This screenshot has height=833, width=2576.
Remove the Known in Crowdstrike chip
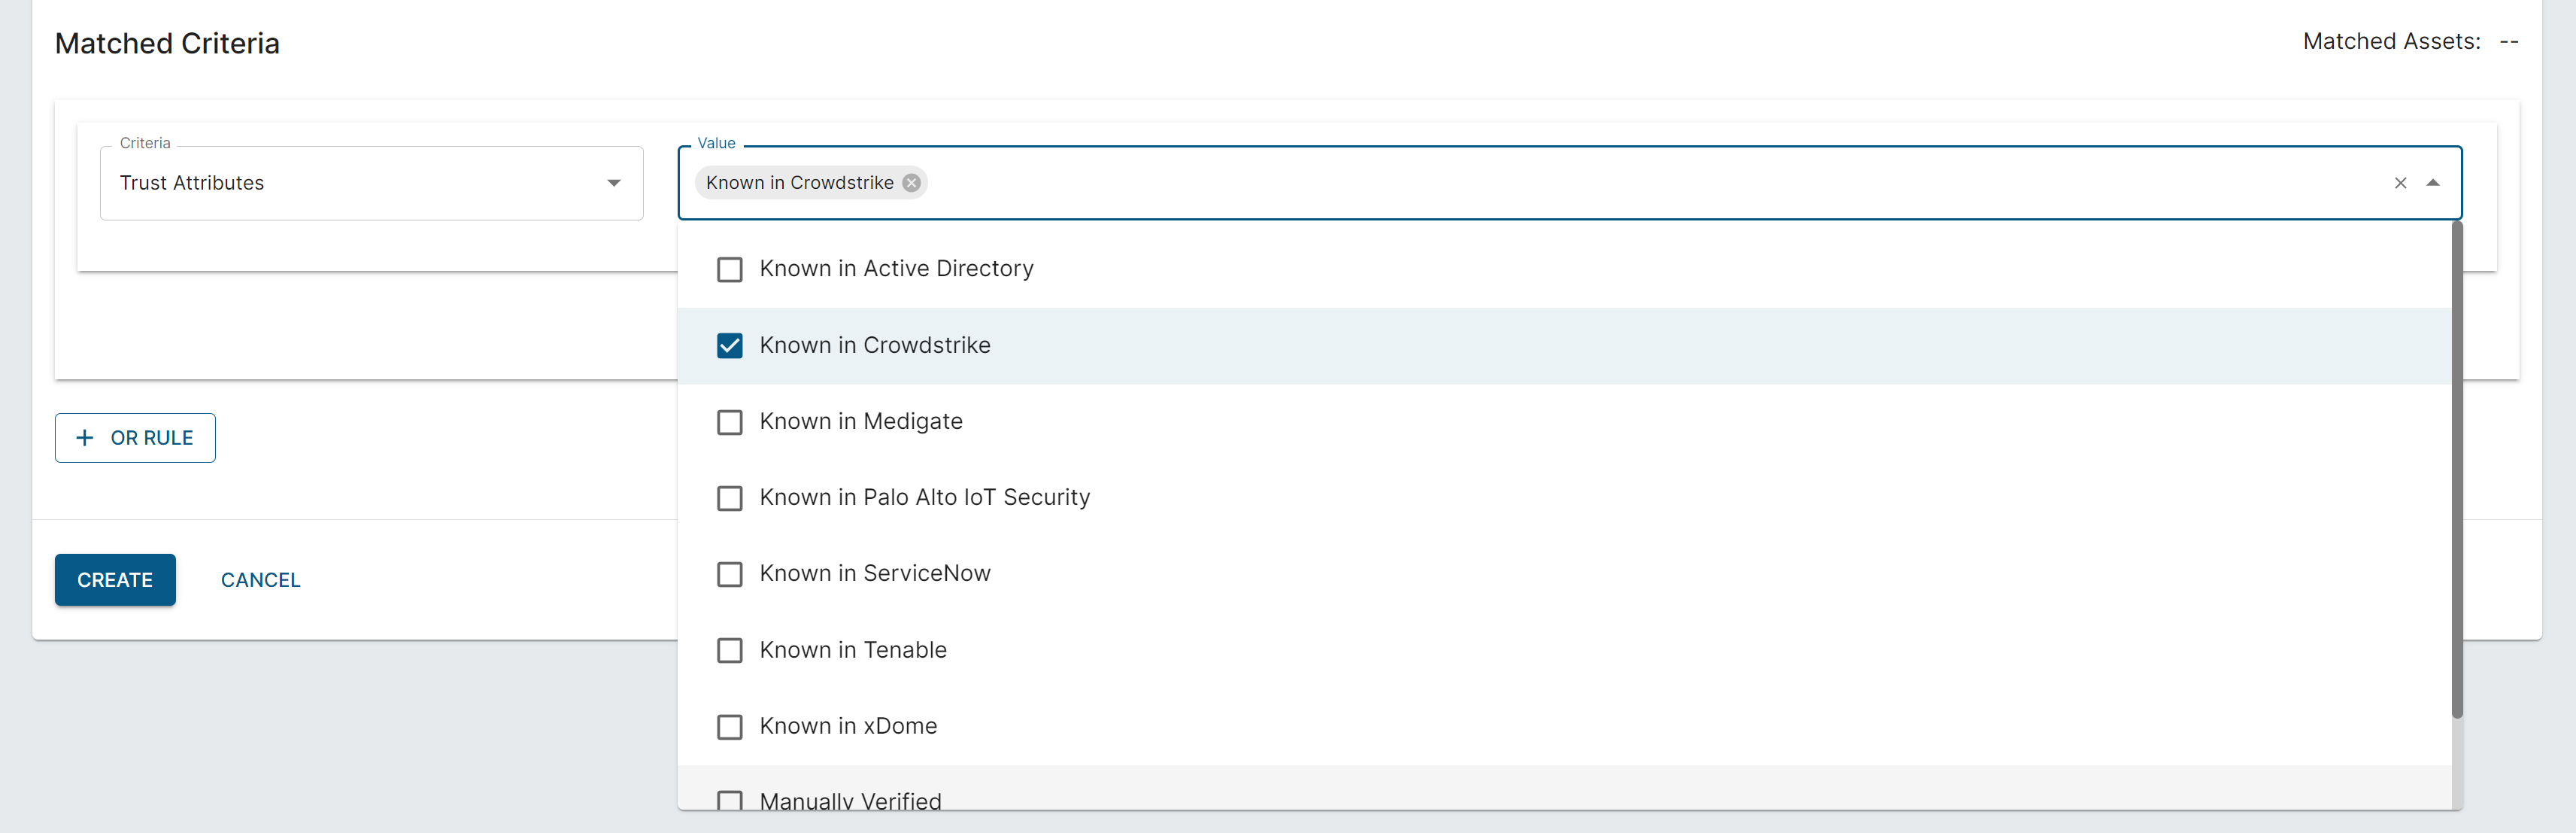(x=911, y=183)
